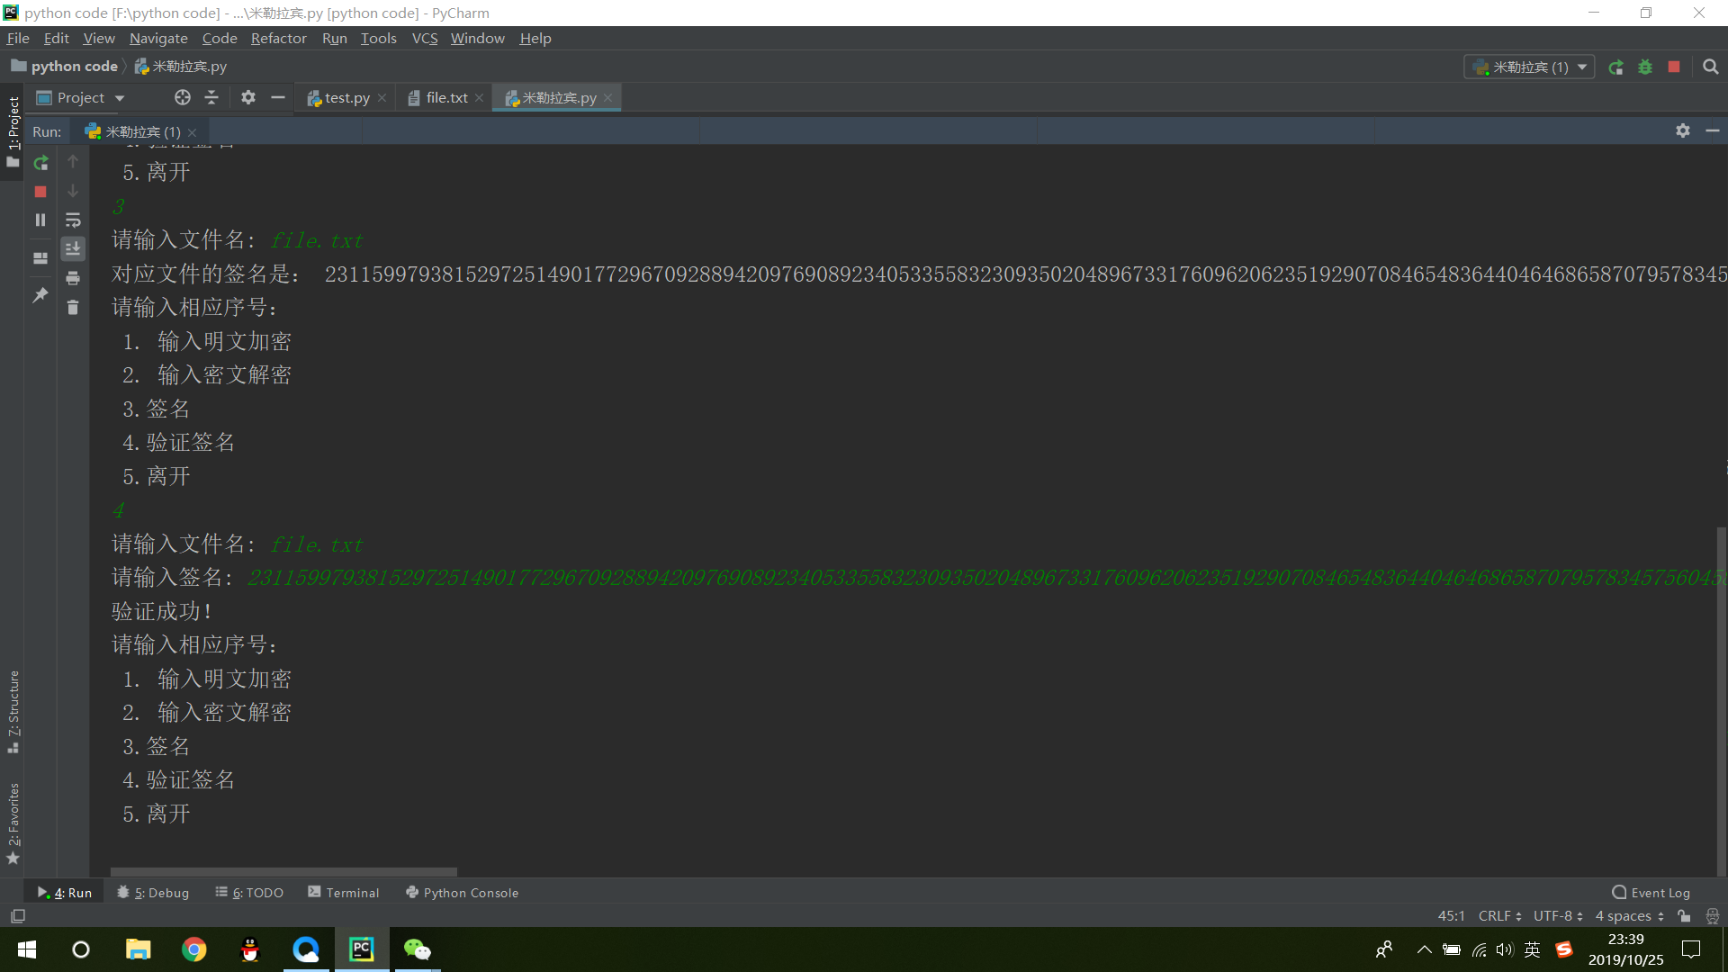Toggle scroll to end of console
Screen dimensions: 1728x972
coord(73,249)
